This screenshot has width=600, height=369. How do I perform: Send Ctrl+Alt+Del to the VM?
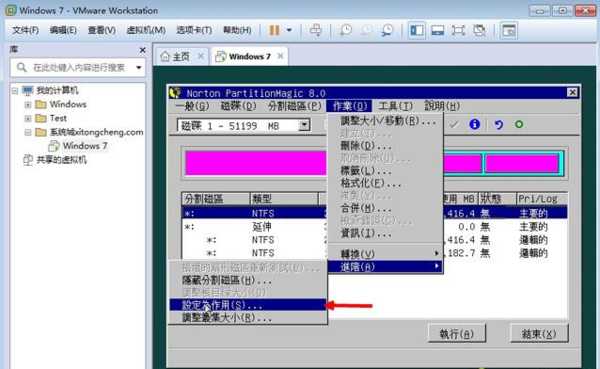[316, 30]
